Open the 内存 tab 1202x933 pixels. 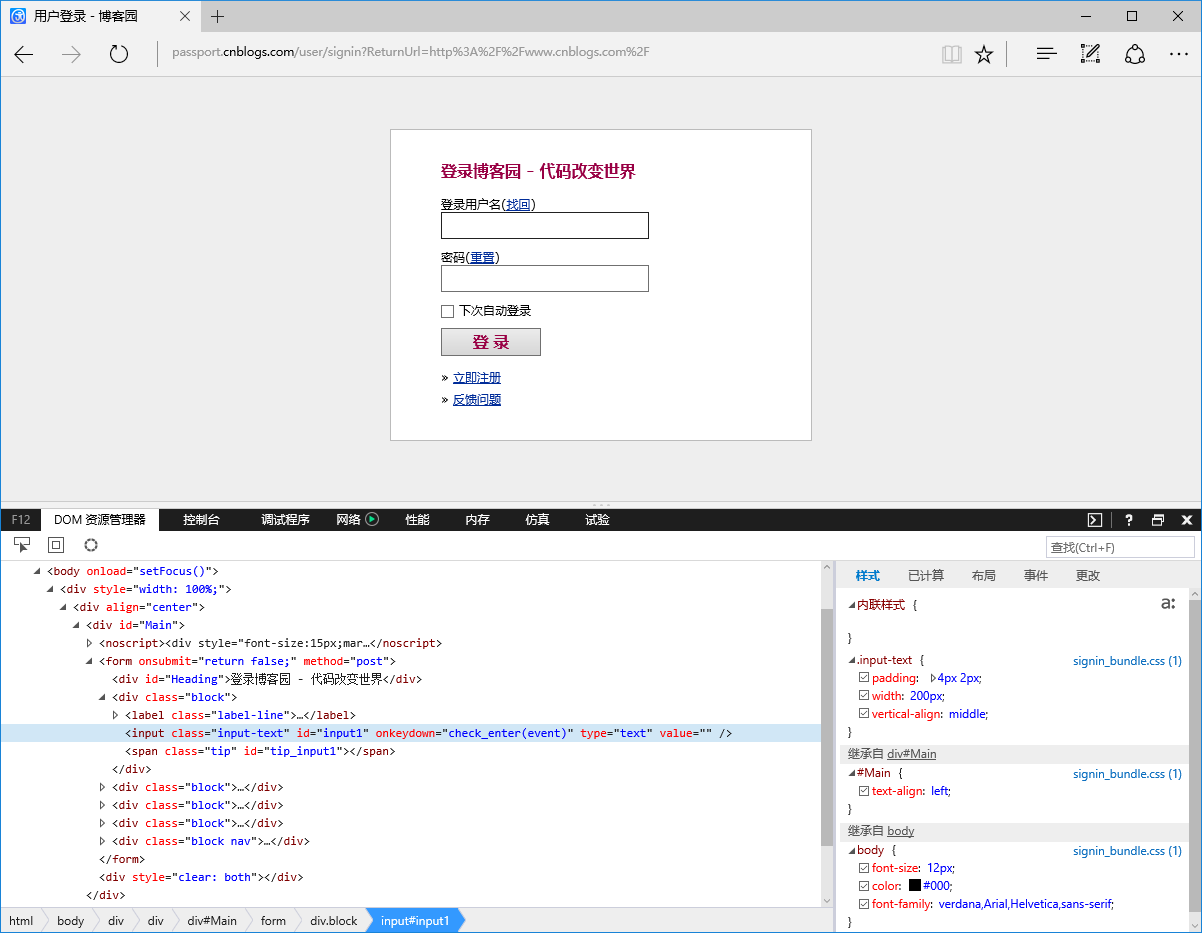click(x=477, y=520)
